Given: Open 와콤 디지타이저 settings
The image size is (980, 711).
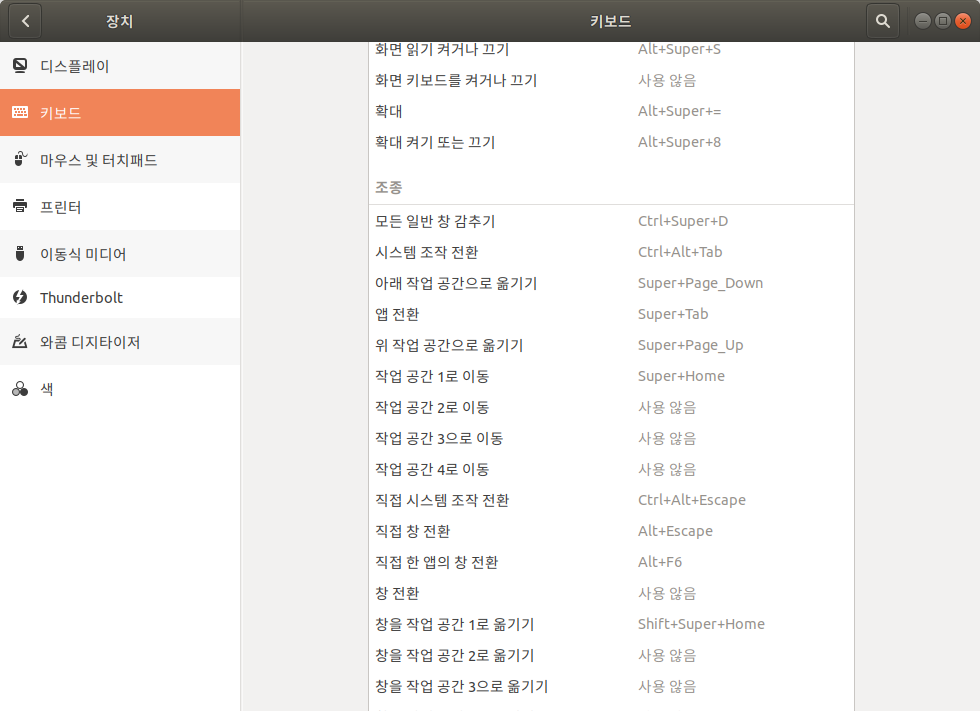Looking at the screenshot, I should [120, 342].
